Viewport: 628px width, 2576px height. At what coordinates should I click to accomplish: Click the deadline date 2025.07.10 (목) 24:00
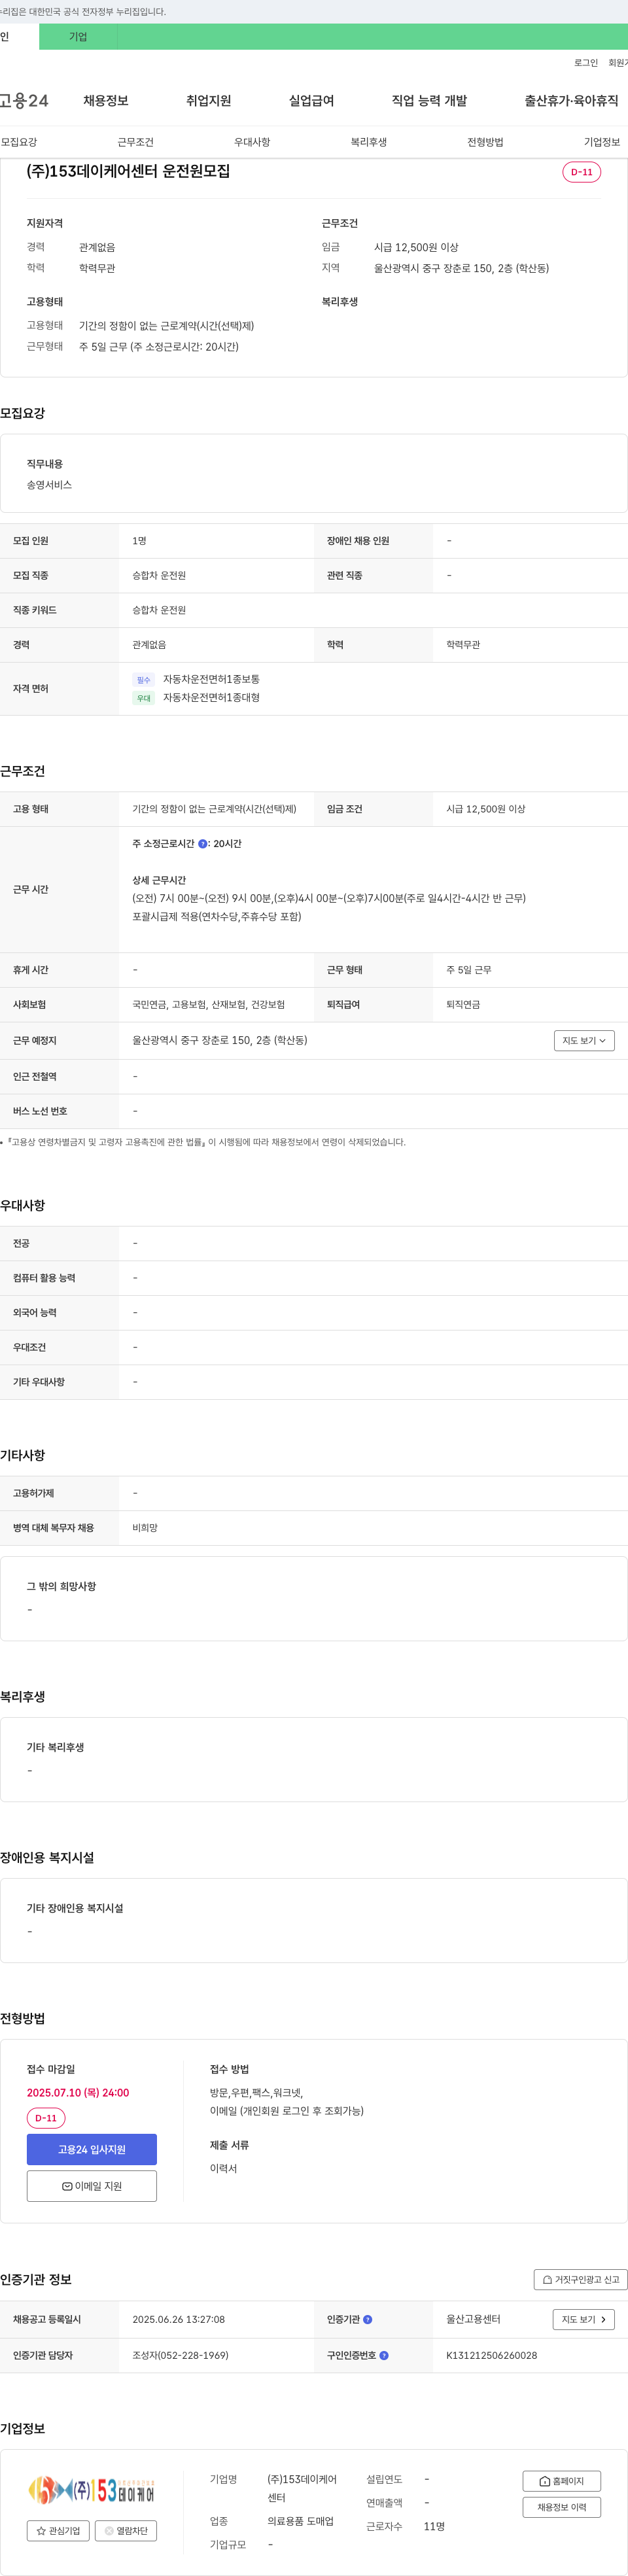pyautogui.click(x=78, y=2092)
